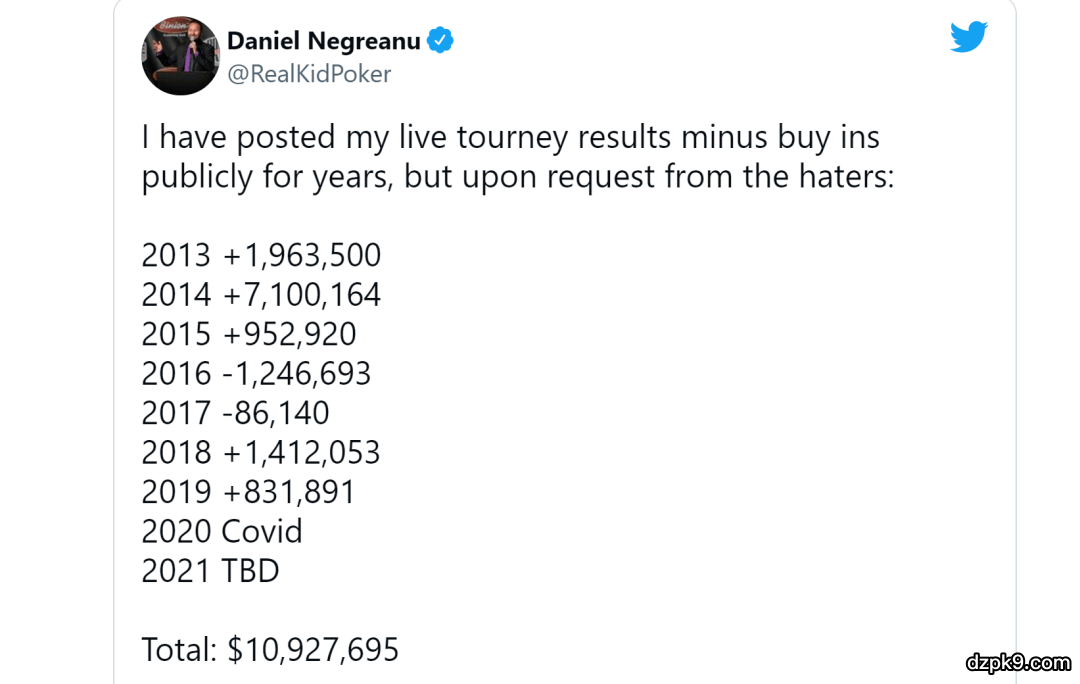Click the Twitter bird logo

(x=968, y=37)
